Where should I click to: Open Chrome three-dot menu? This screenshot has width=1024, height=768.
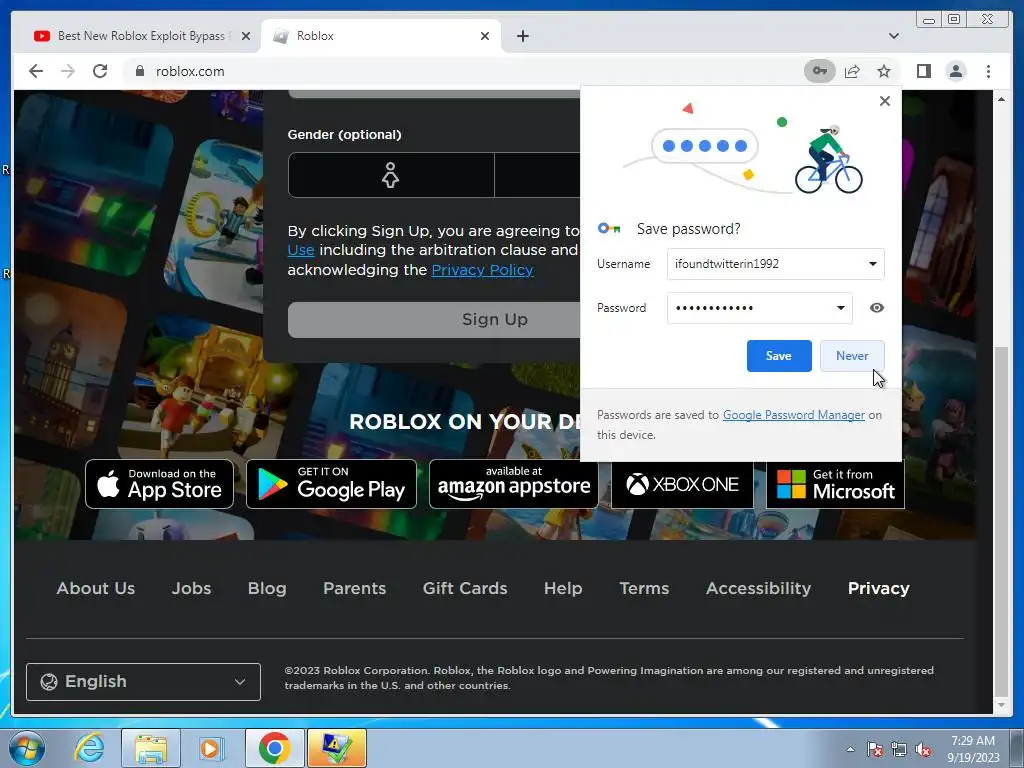point(988,71)
